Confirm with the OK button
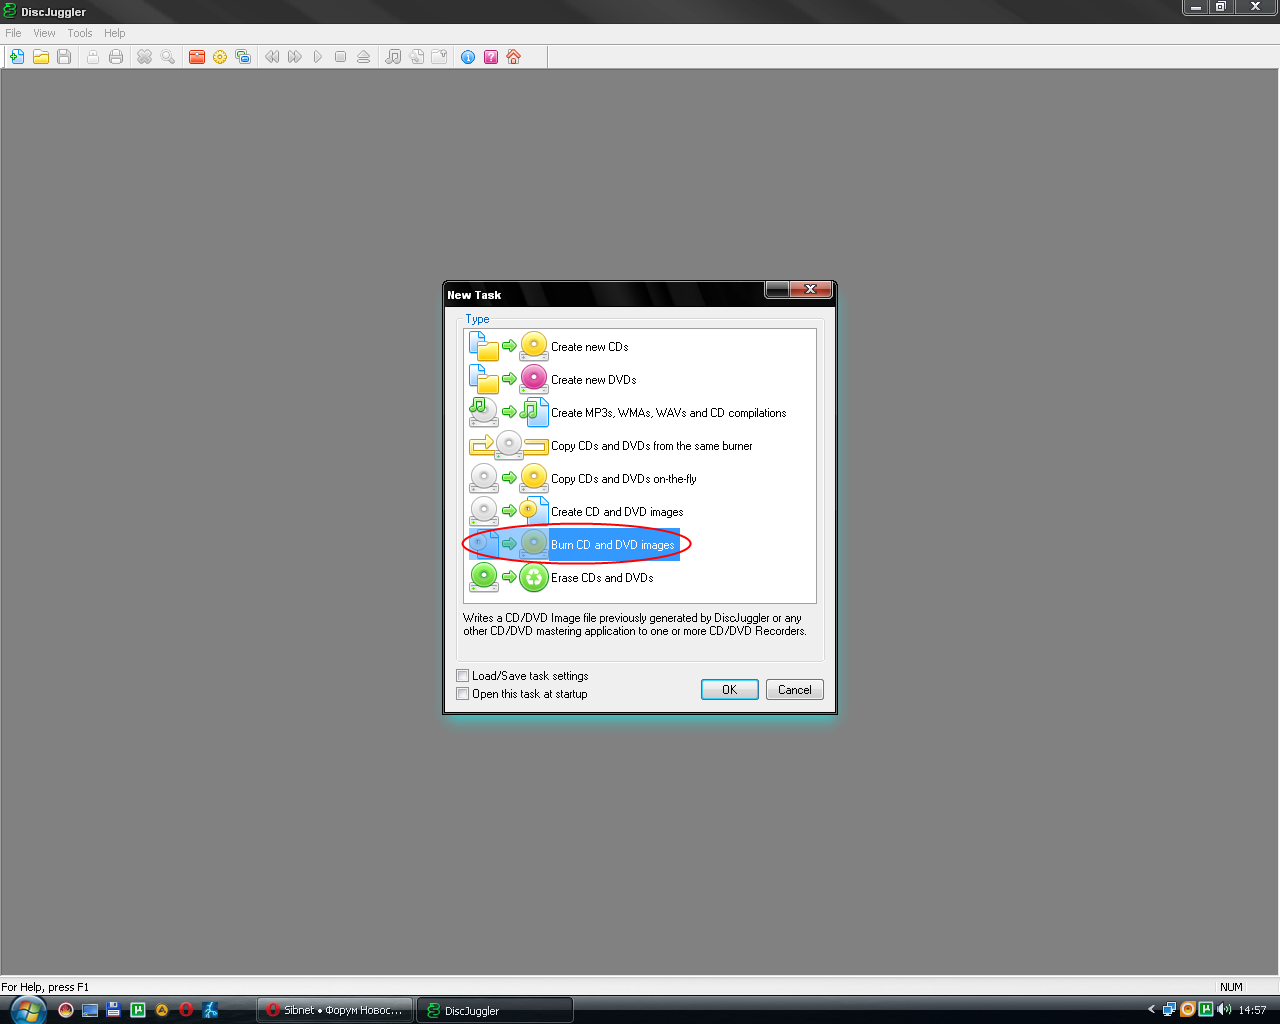Image resolution: width=1280 pixels, height=1024 pixels. [730, 690]
